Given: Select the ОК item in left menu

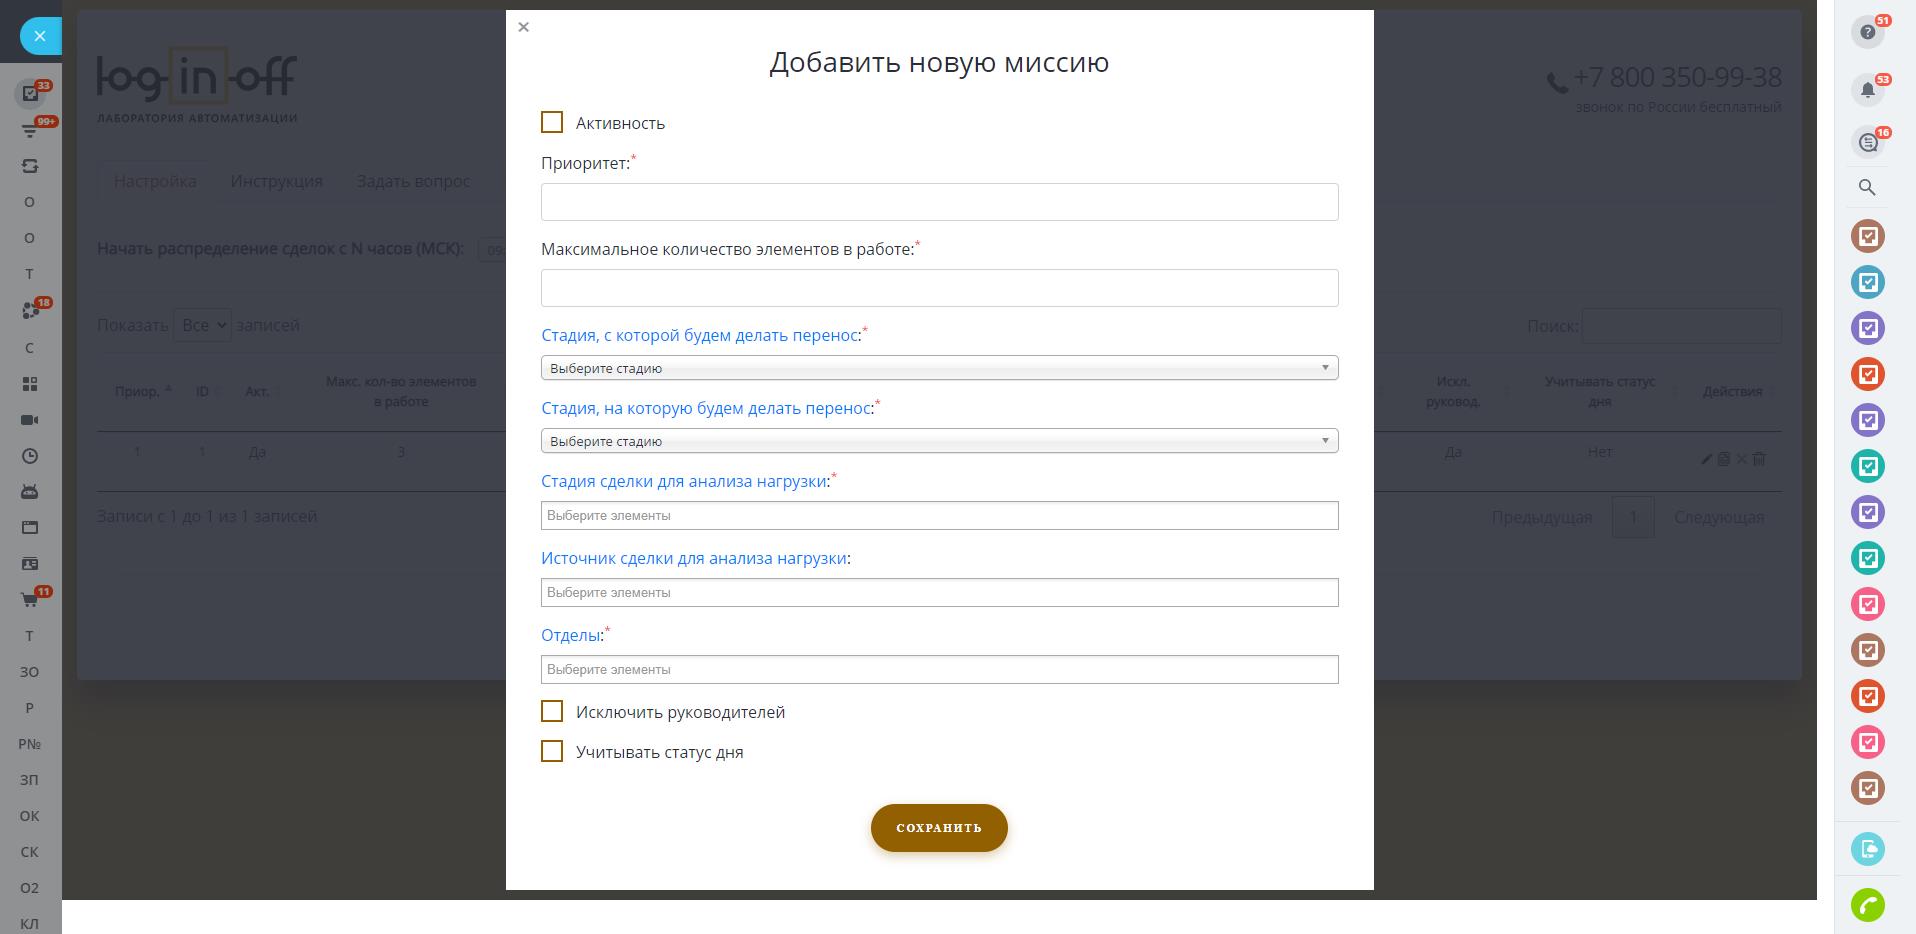Looking at the screenshot, I should pos(30,816).
